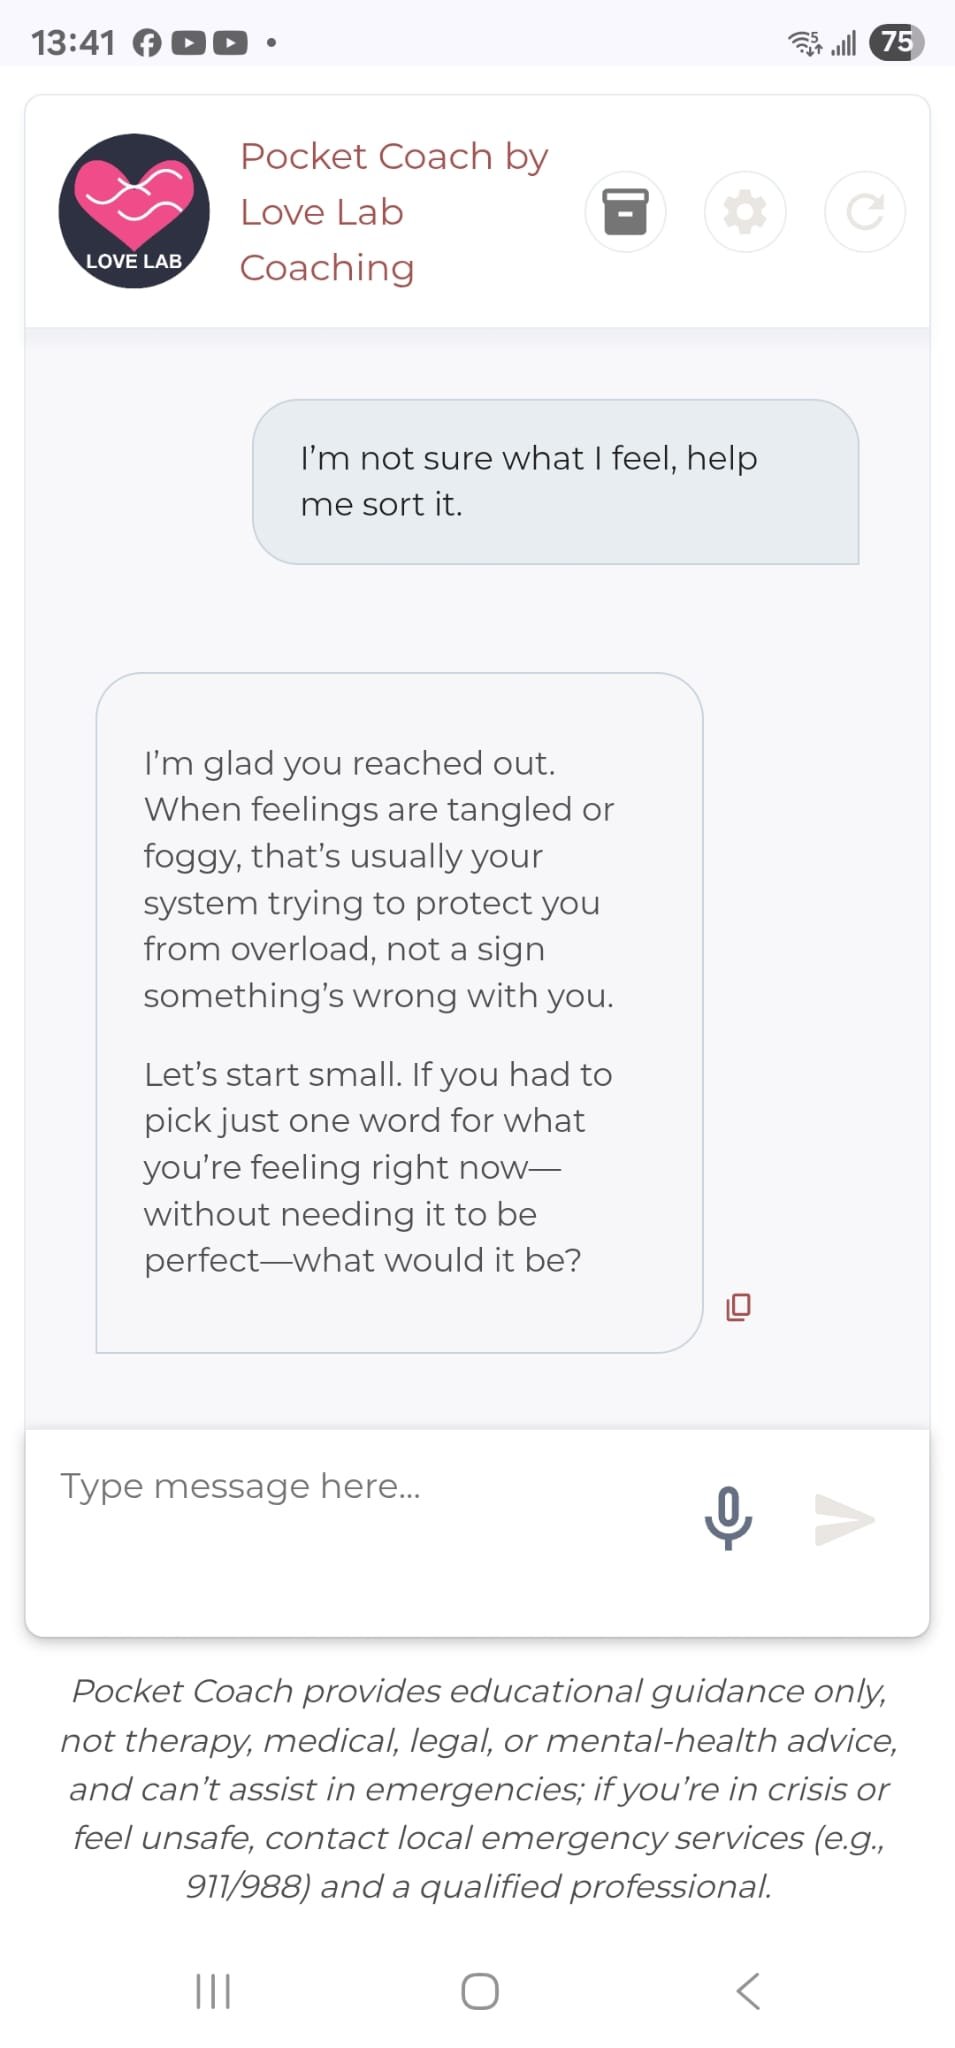The width and height of the screenshot is (955, 2048).
Task: Focus the 'Type message here...' input field
Action: (x=360, y=1487)
